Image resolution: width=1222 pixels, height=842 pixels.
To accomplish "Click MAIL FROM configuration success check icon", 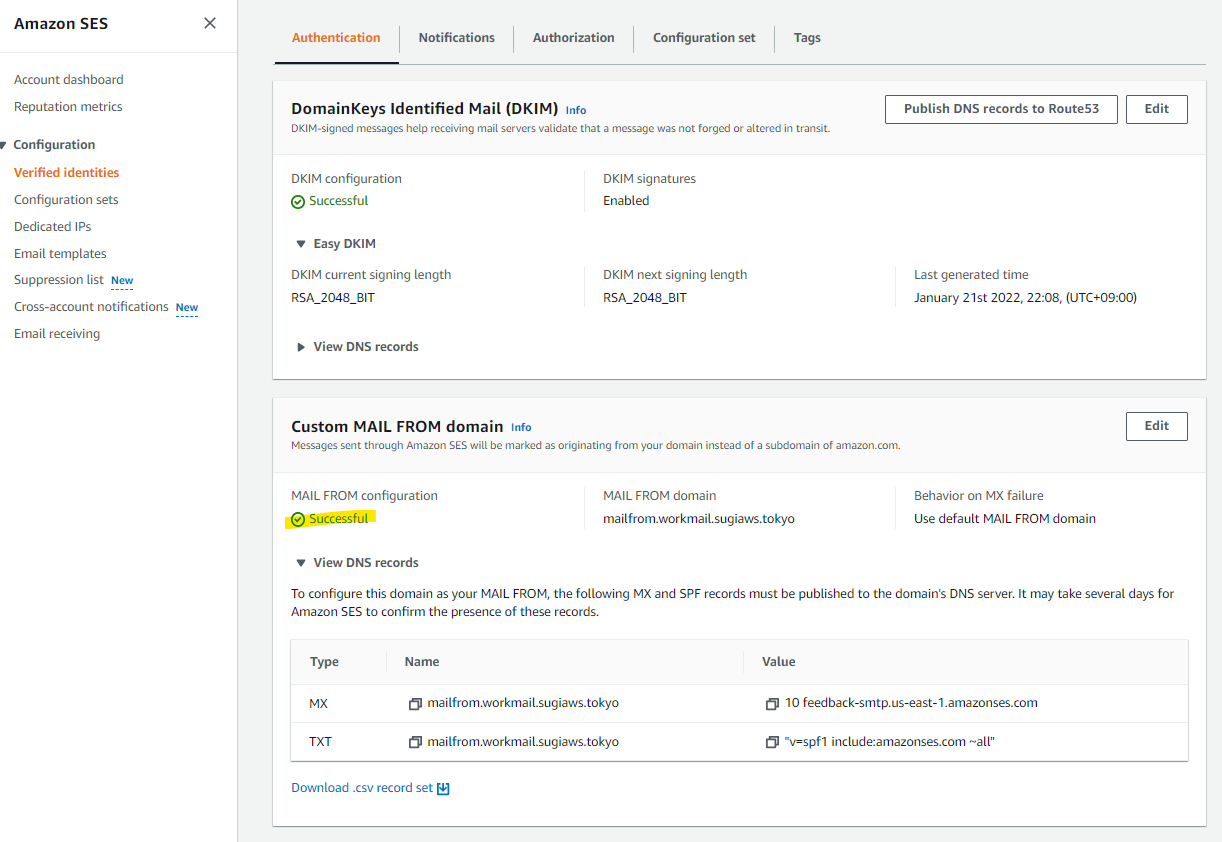I will (x=298, y=519).
